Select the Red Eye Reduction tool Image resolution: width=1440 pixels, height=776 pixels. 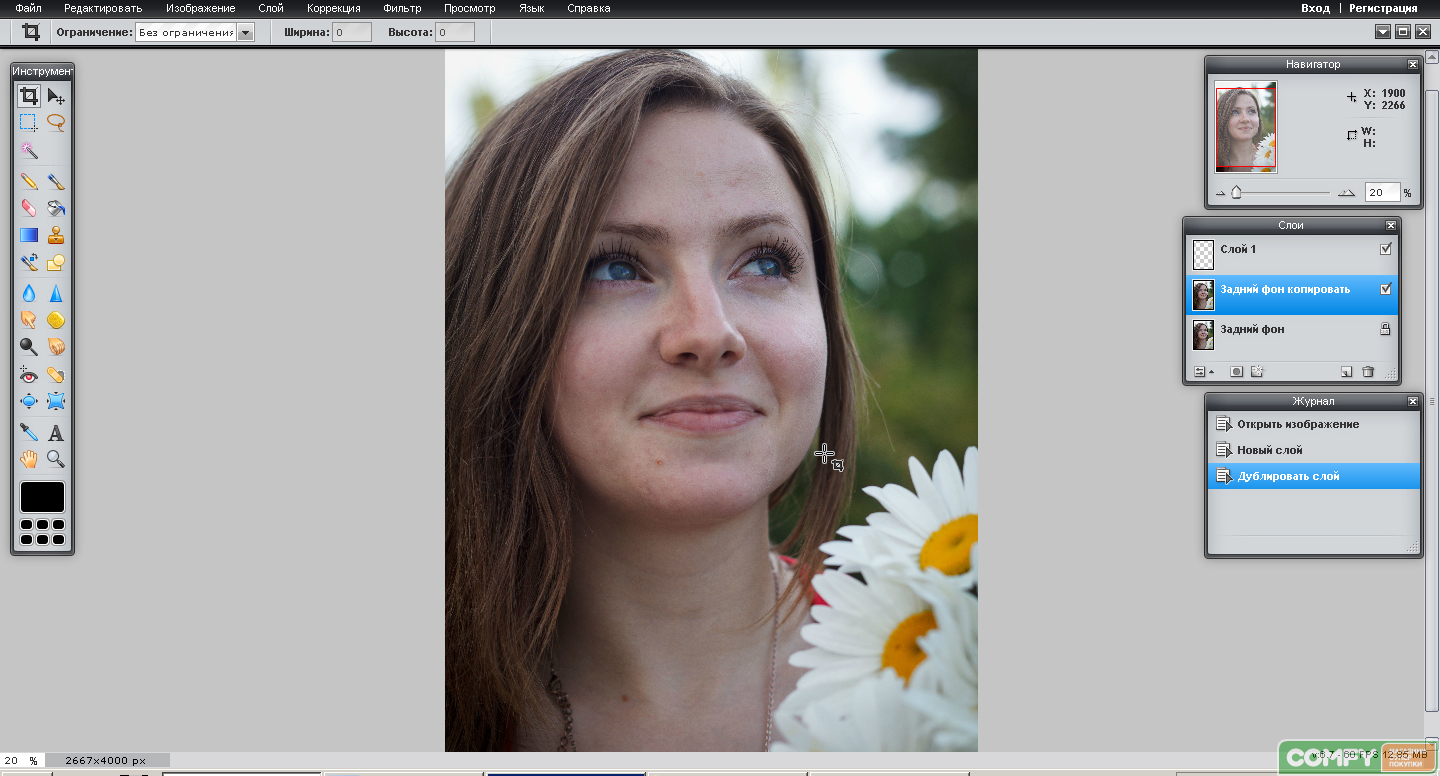(29, 375)
